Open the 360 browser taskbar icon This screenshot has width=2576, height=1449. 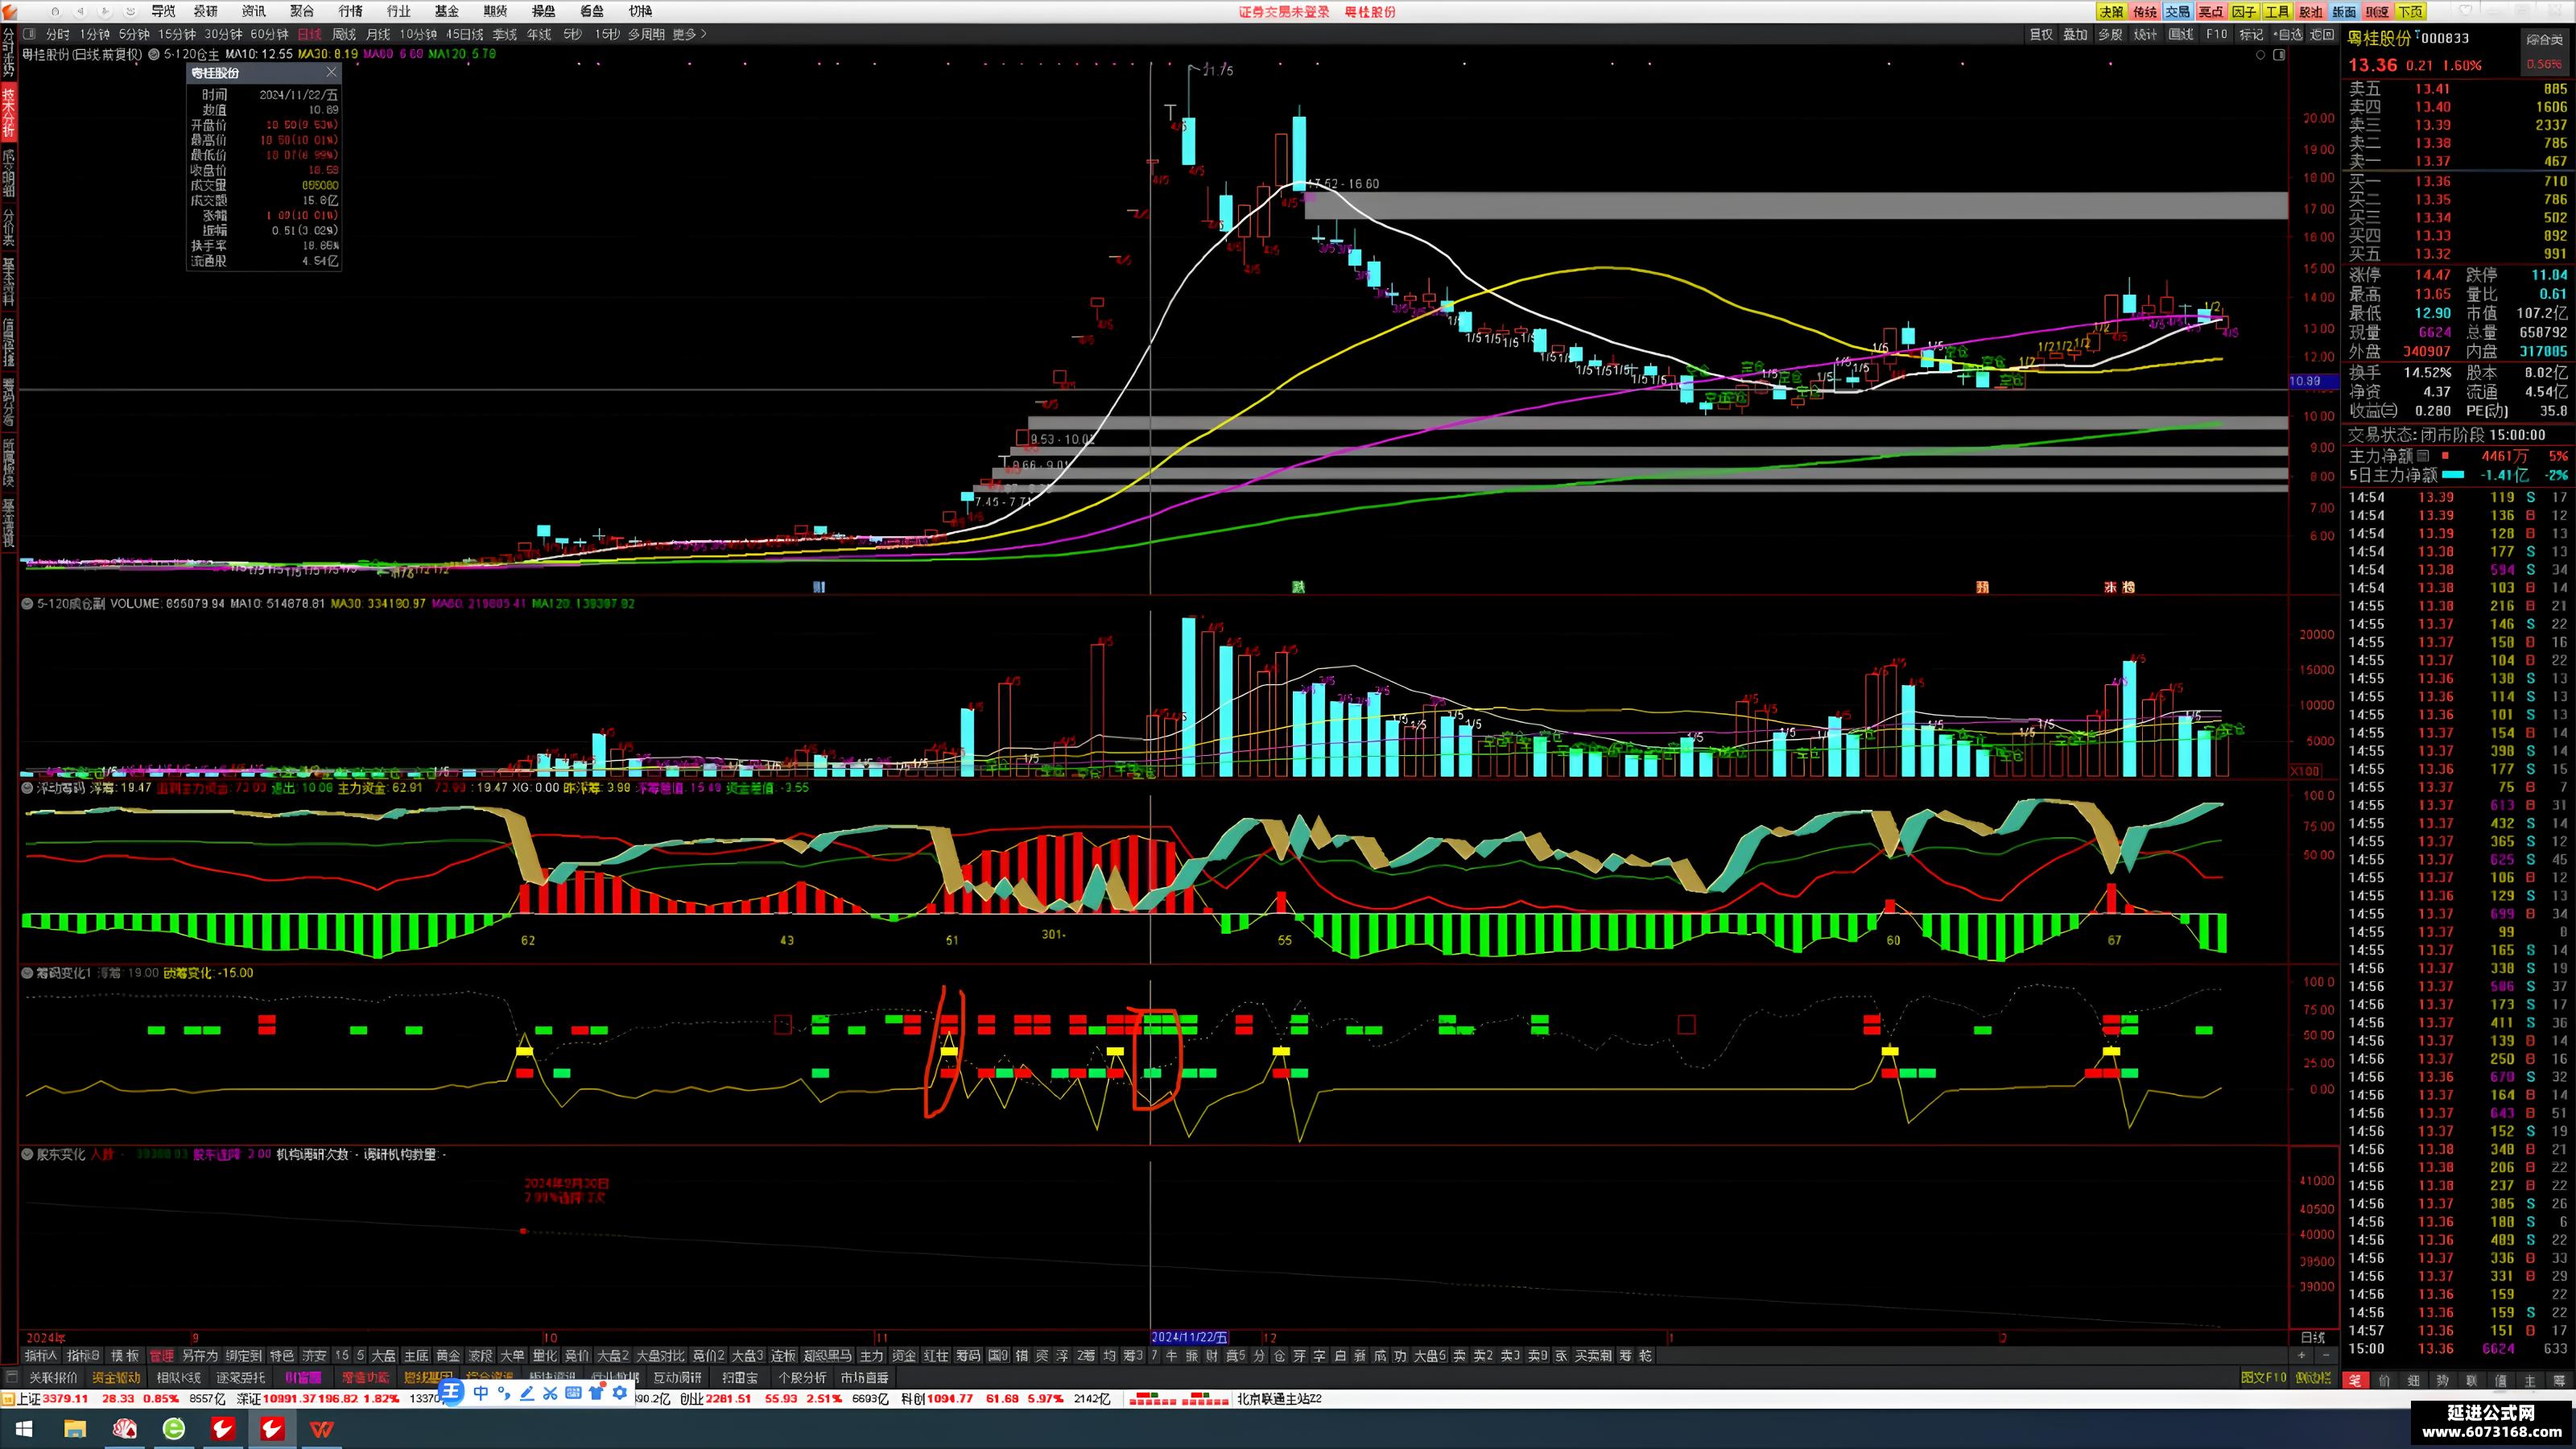click(x=174, y=1429)
